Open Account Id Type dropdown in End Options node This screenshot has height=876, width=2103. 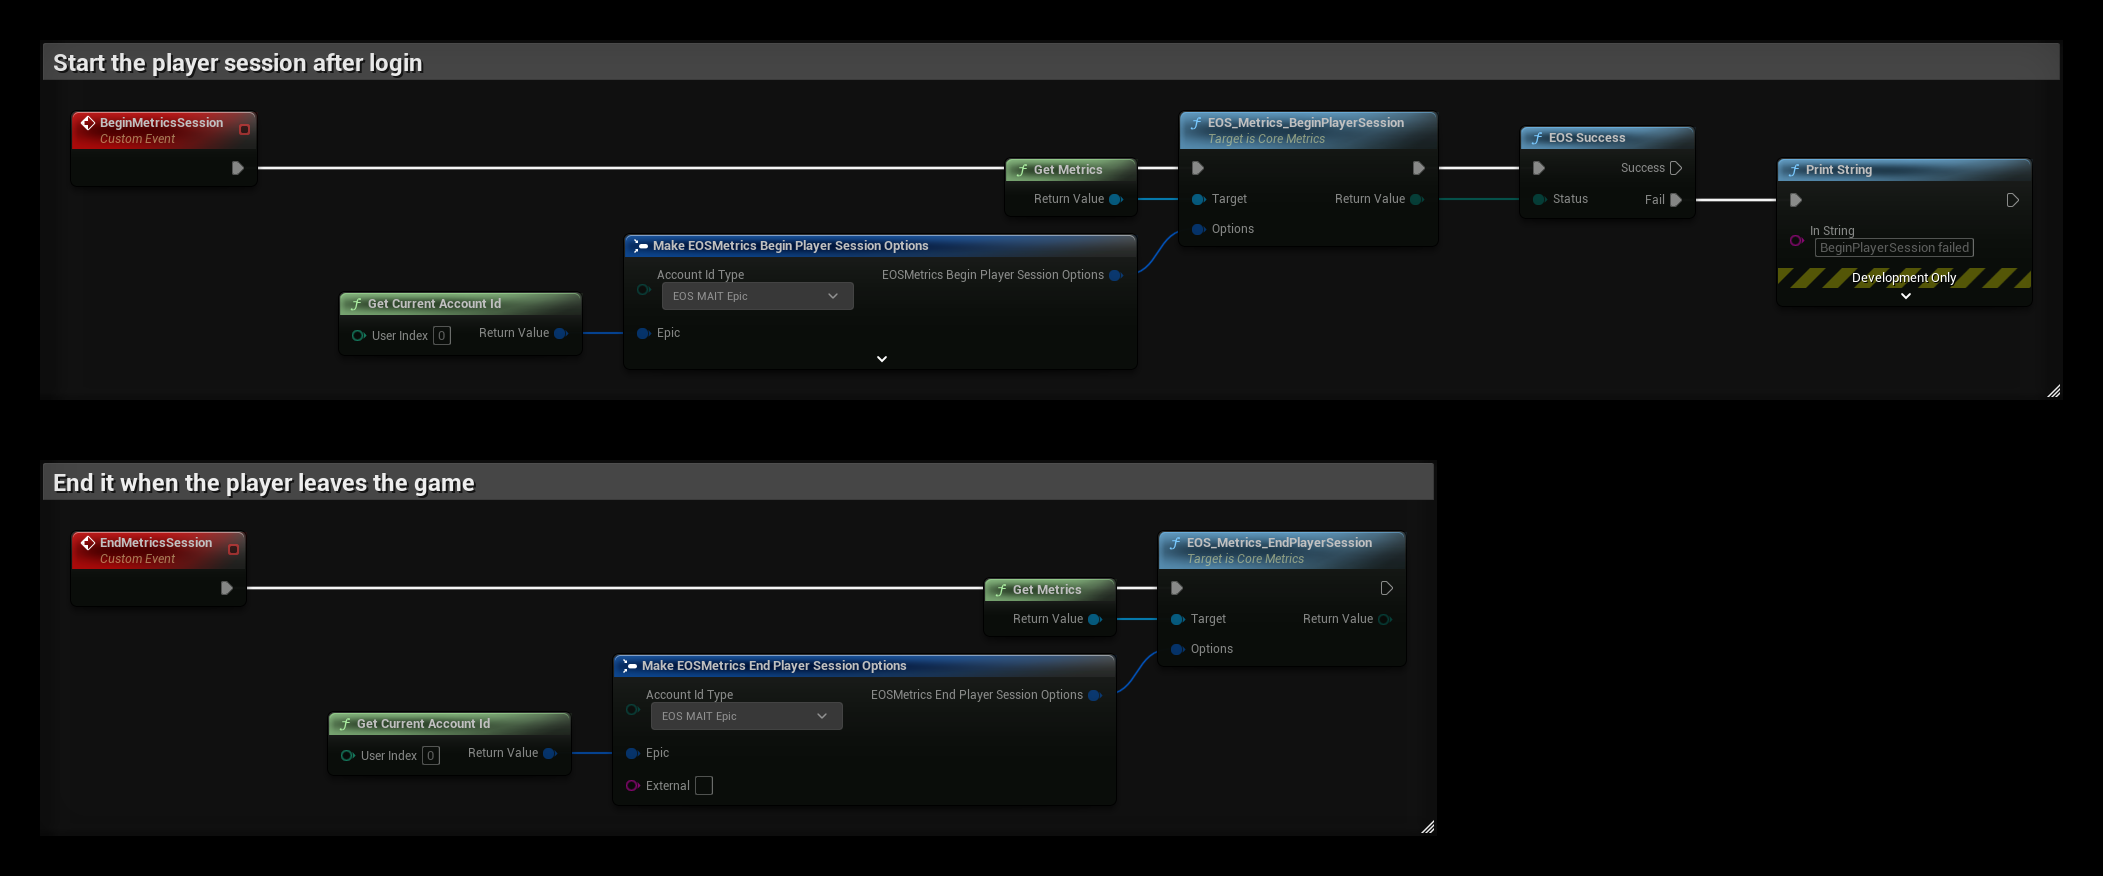click(746, 716)
